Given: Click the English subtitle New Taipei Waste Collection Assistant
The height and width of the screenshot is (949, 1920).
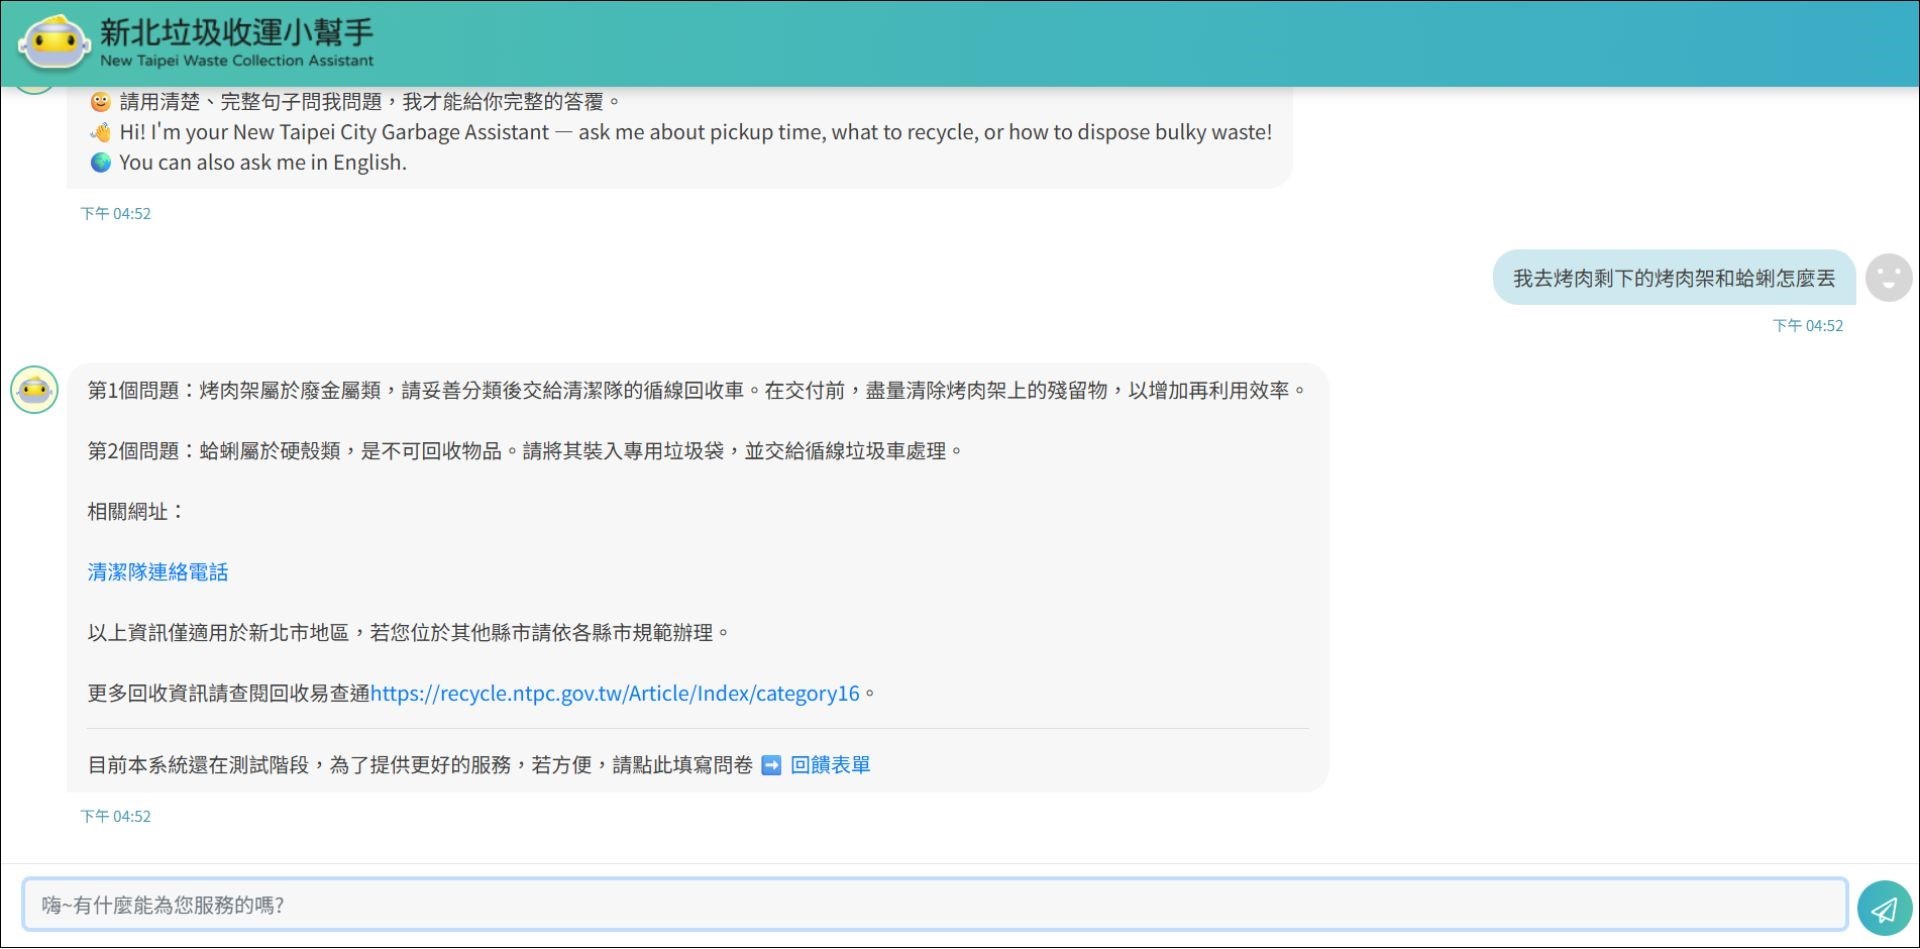Looking at the screenshot, I should [236, 62].
